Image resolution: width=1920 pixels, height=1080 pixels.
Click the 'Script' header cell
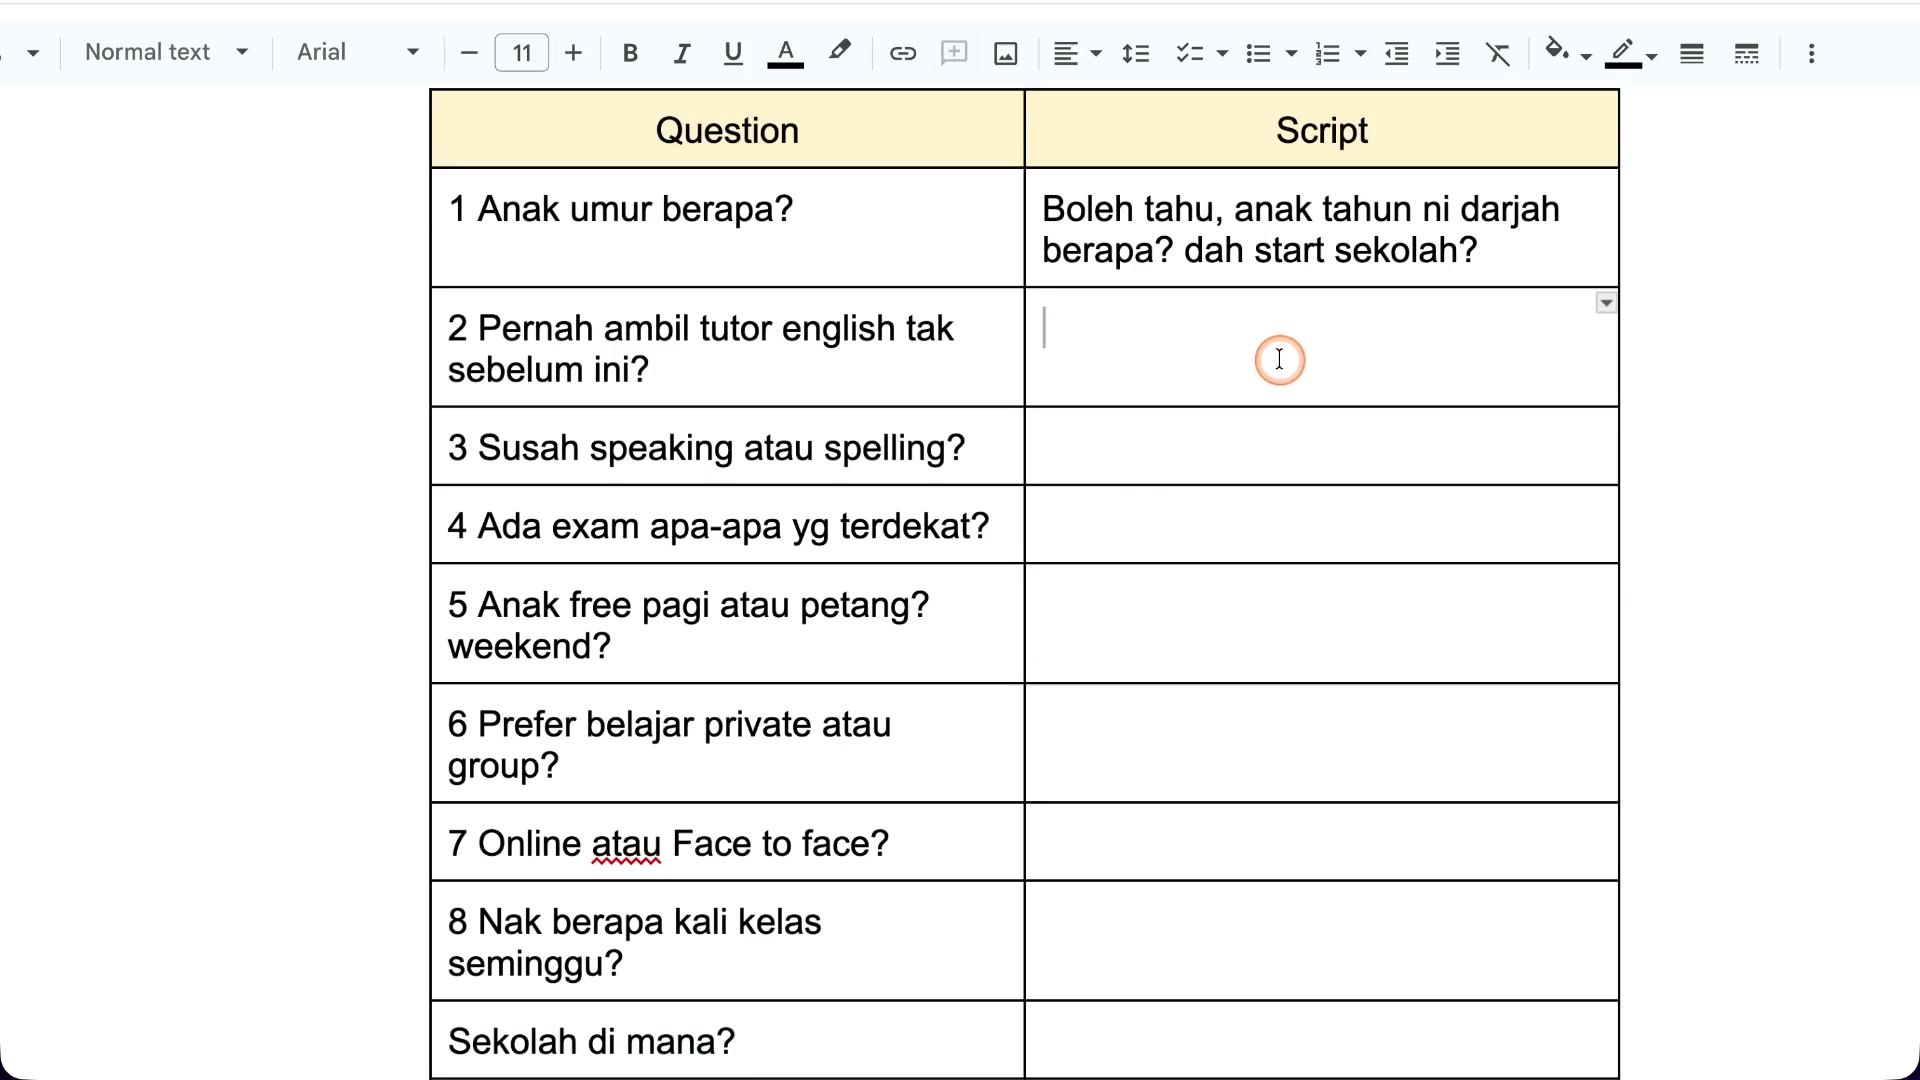click(1322, 130)
